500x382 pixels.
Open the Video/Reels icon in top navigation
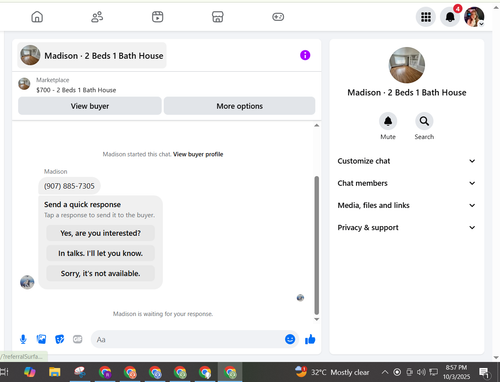(157, 17)
